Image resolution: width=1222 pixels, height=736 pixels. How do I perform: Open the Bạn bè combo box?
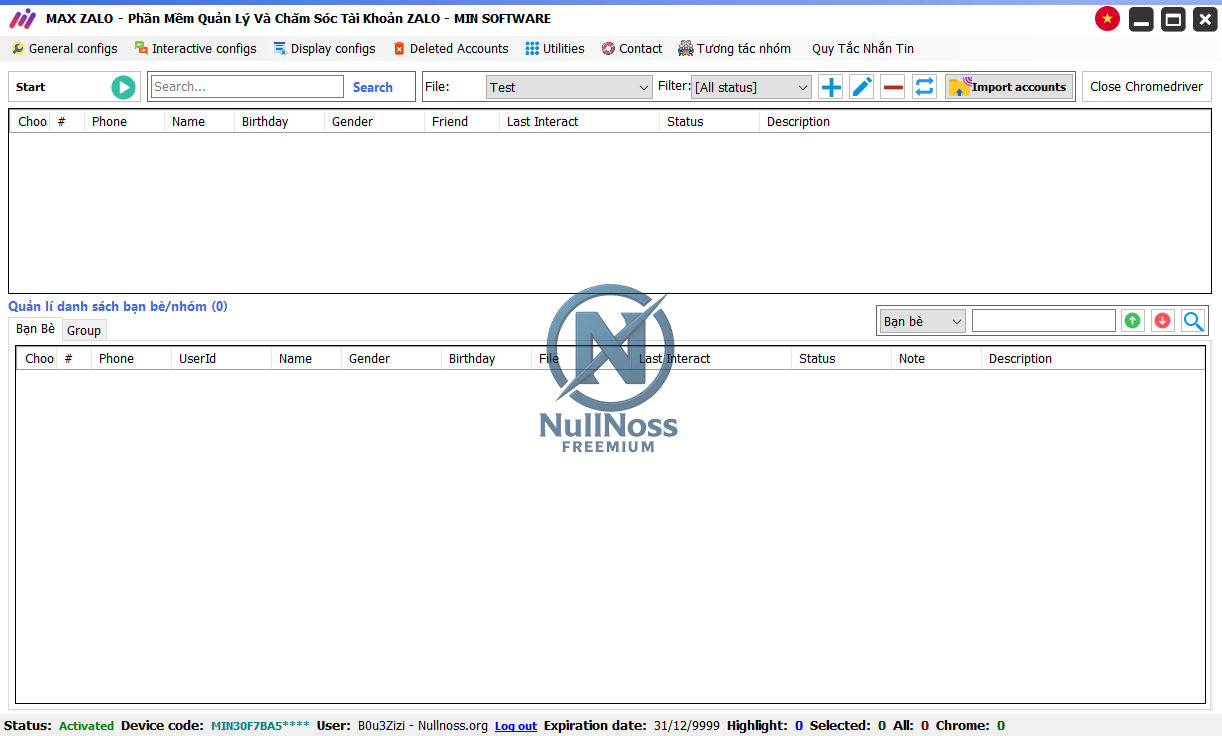[x=922, y=321]
